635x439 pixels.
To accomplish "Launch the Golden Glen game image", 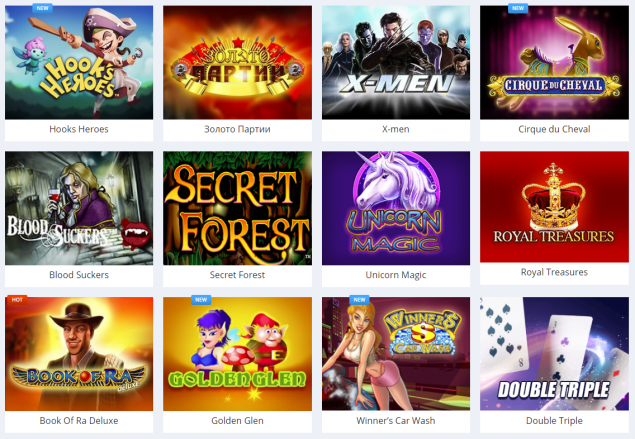I will click(x=237, y=354).
